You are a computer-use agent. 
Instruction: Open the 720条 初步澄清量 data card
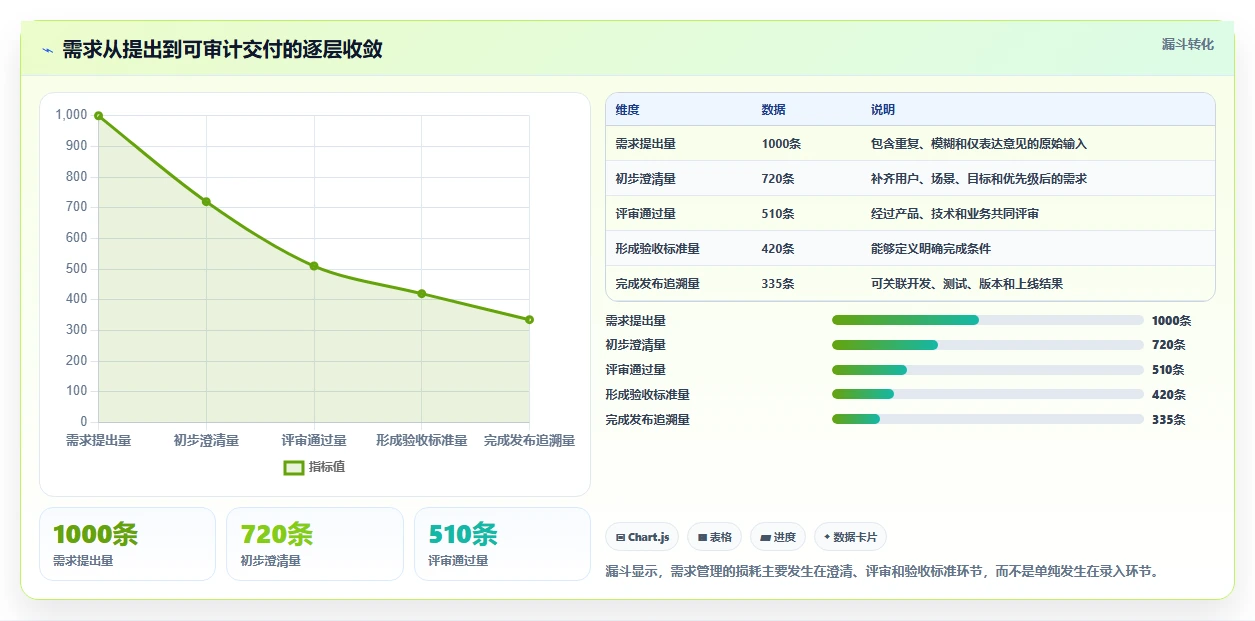point(315,544)
